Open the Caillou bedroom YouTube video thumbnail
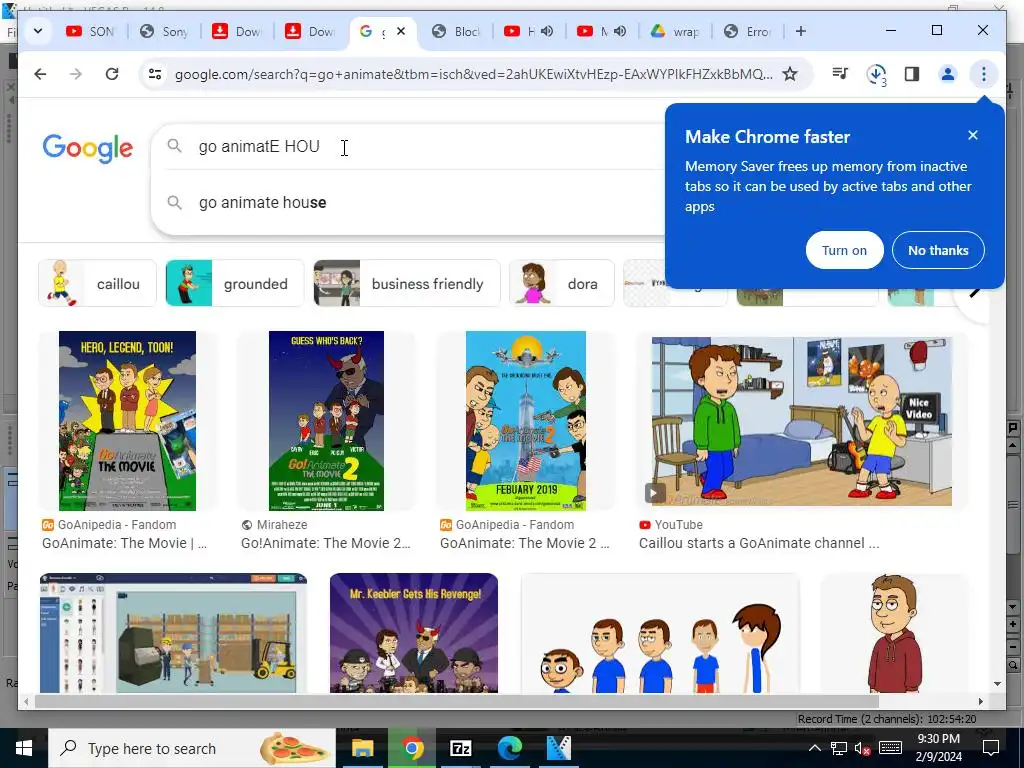This screenshot has width=1024, height=768. (802, 421)
